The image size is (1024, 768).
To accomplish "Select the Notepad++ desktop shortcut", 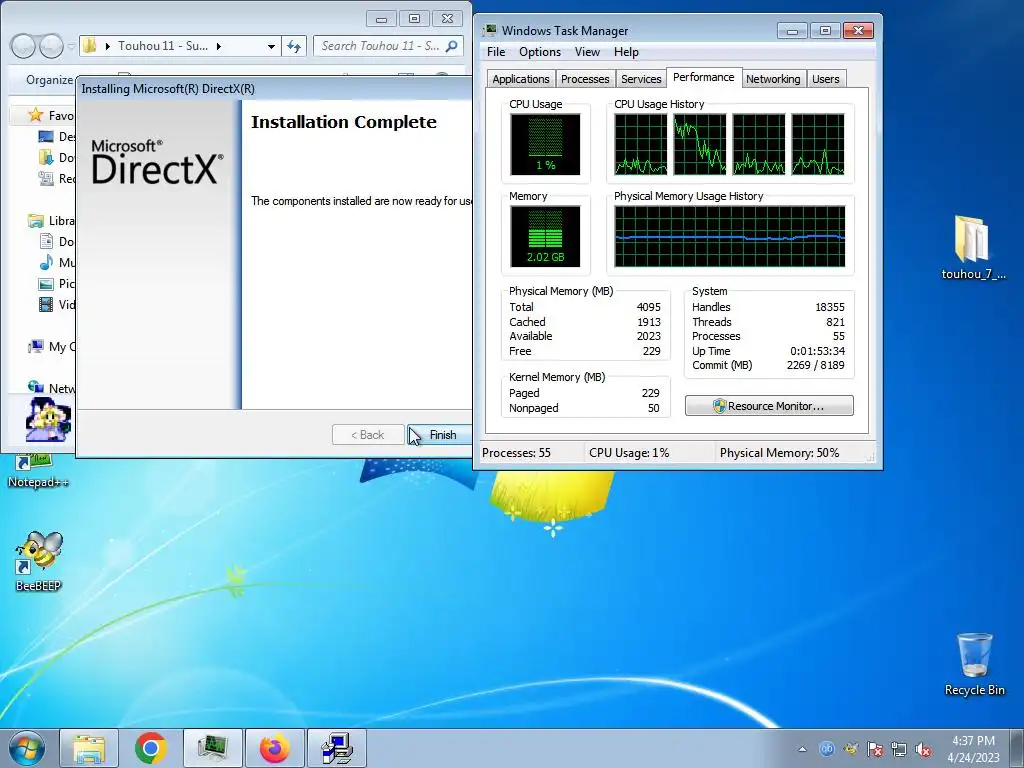I will (38, 472).
